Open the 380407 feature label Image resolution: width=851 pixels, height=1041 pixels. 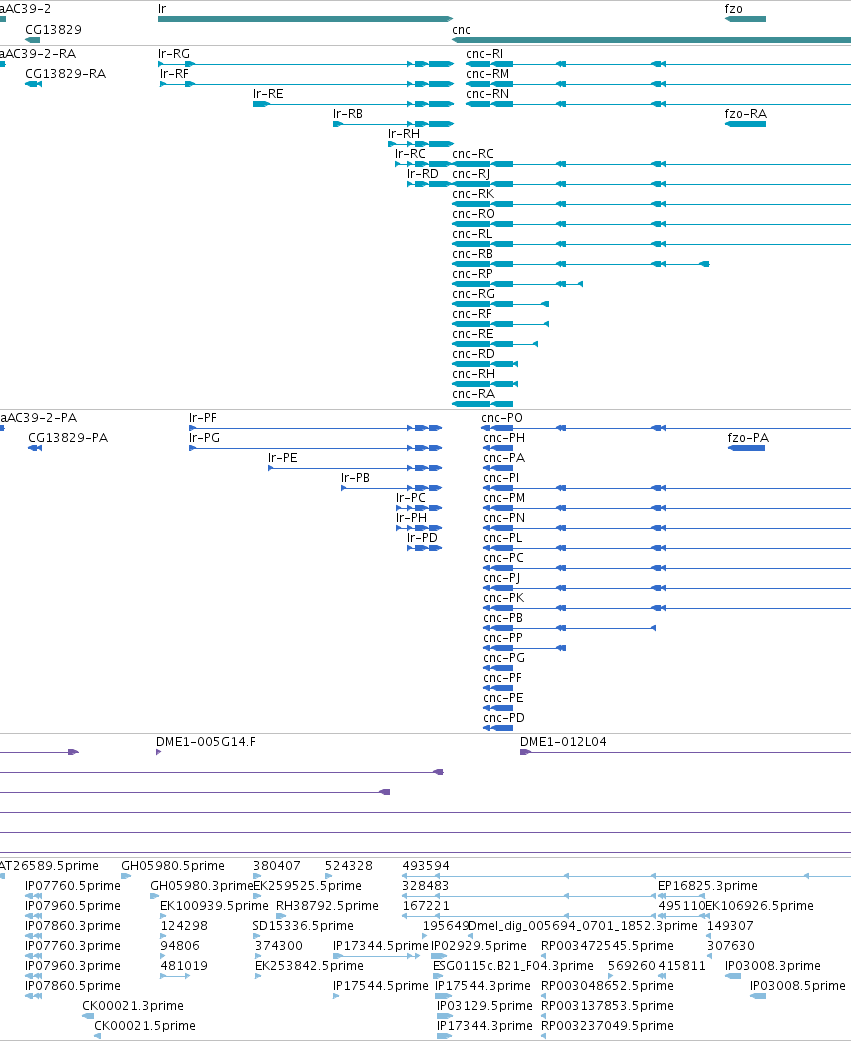coord(277,866)
